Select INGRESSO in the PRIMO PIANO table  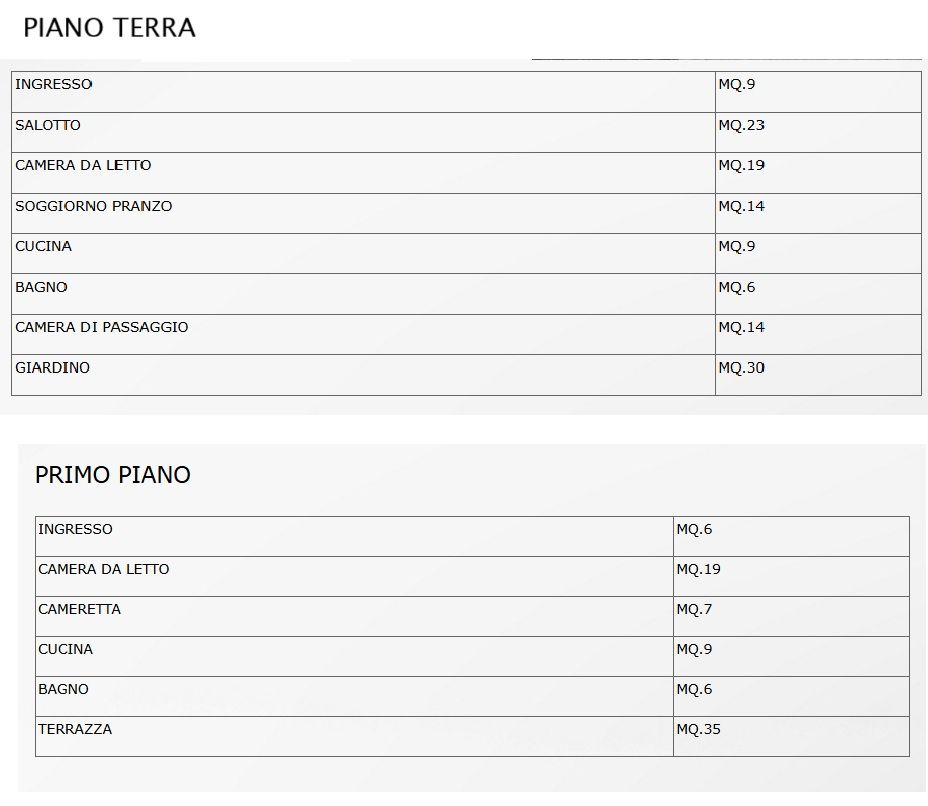pos(75,530)
